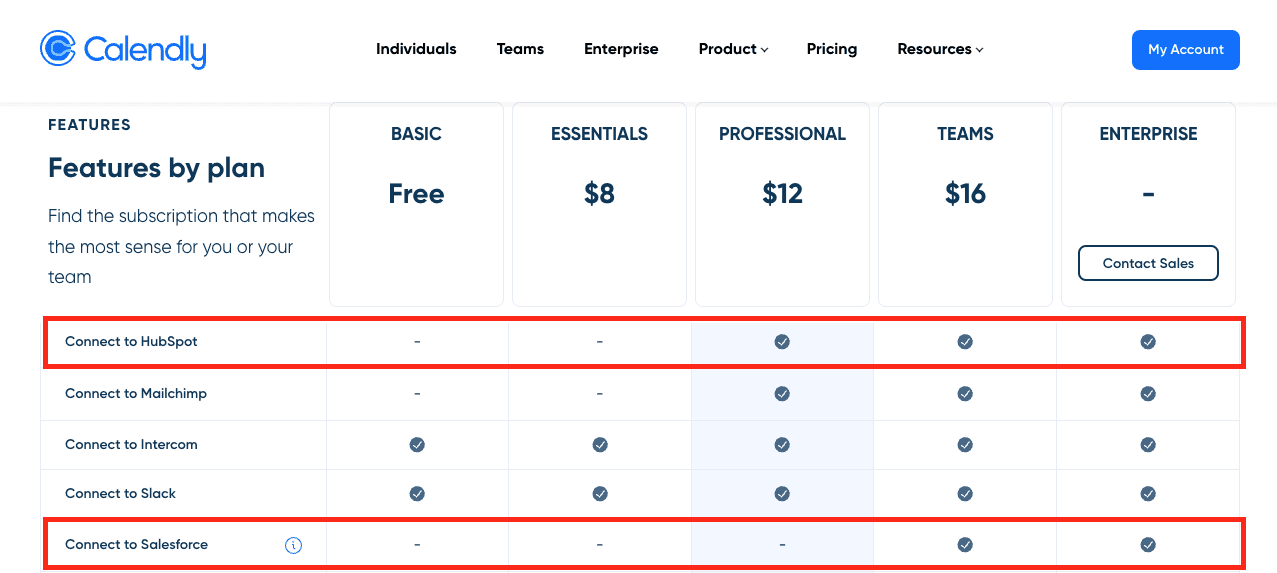Click Intercom checkmark in Enterprise column
Viewport: 1277px width, 573px height.
pos(1148,445)
